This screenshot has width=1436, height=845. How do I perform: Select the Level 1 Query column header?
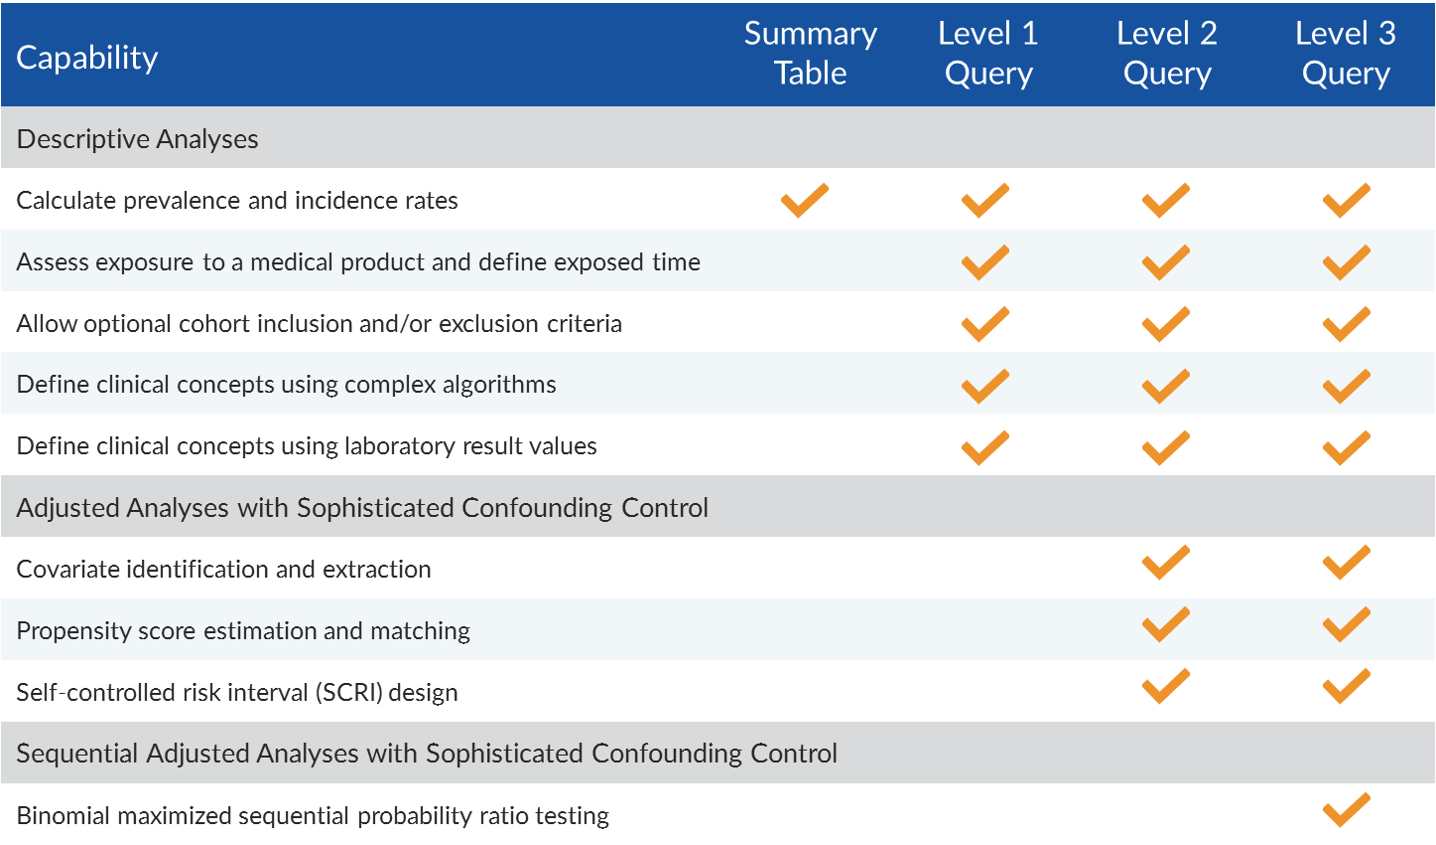click(x=988, y=53)
